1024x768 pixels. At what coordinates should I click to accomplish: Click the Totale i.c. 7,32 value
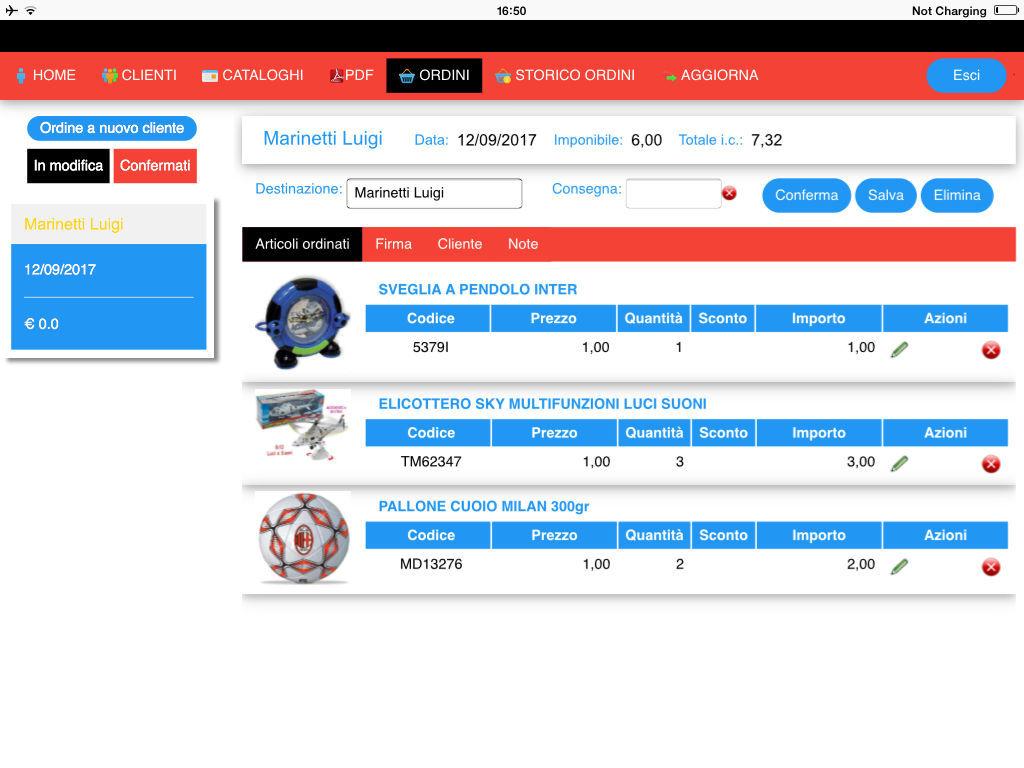766,140
